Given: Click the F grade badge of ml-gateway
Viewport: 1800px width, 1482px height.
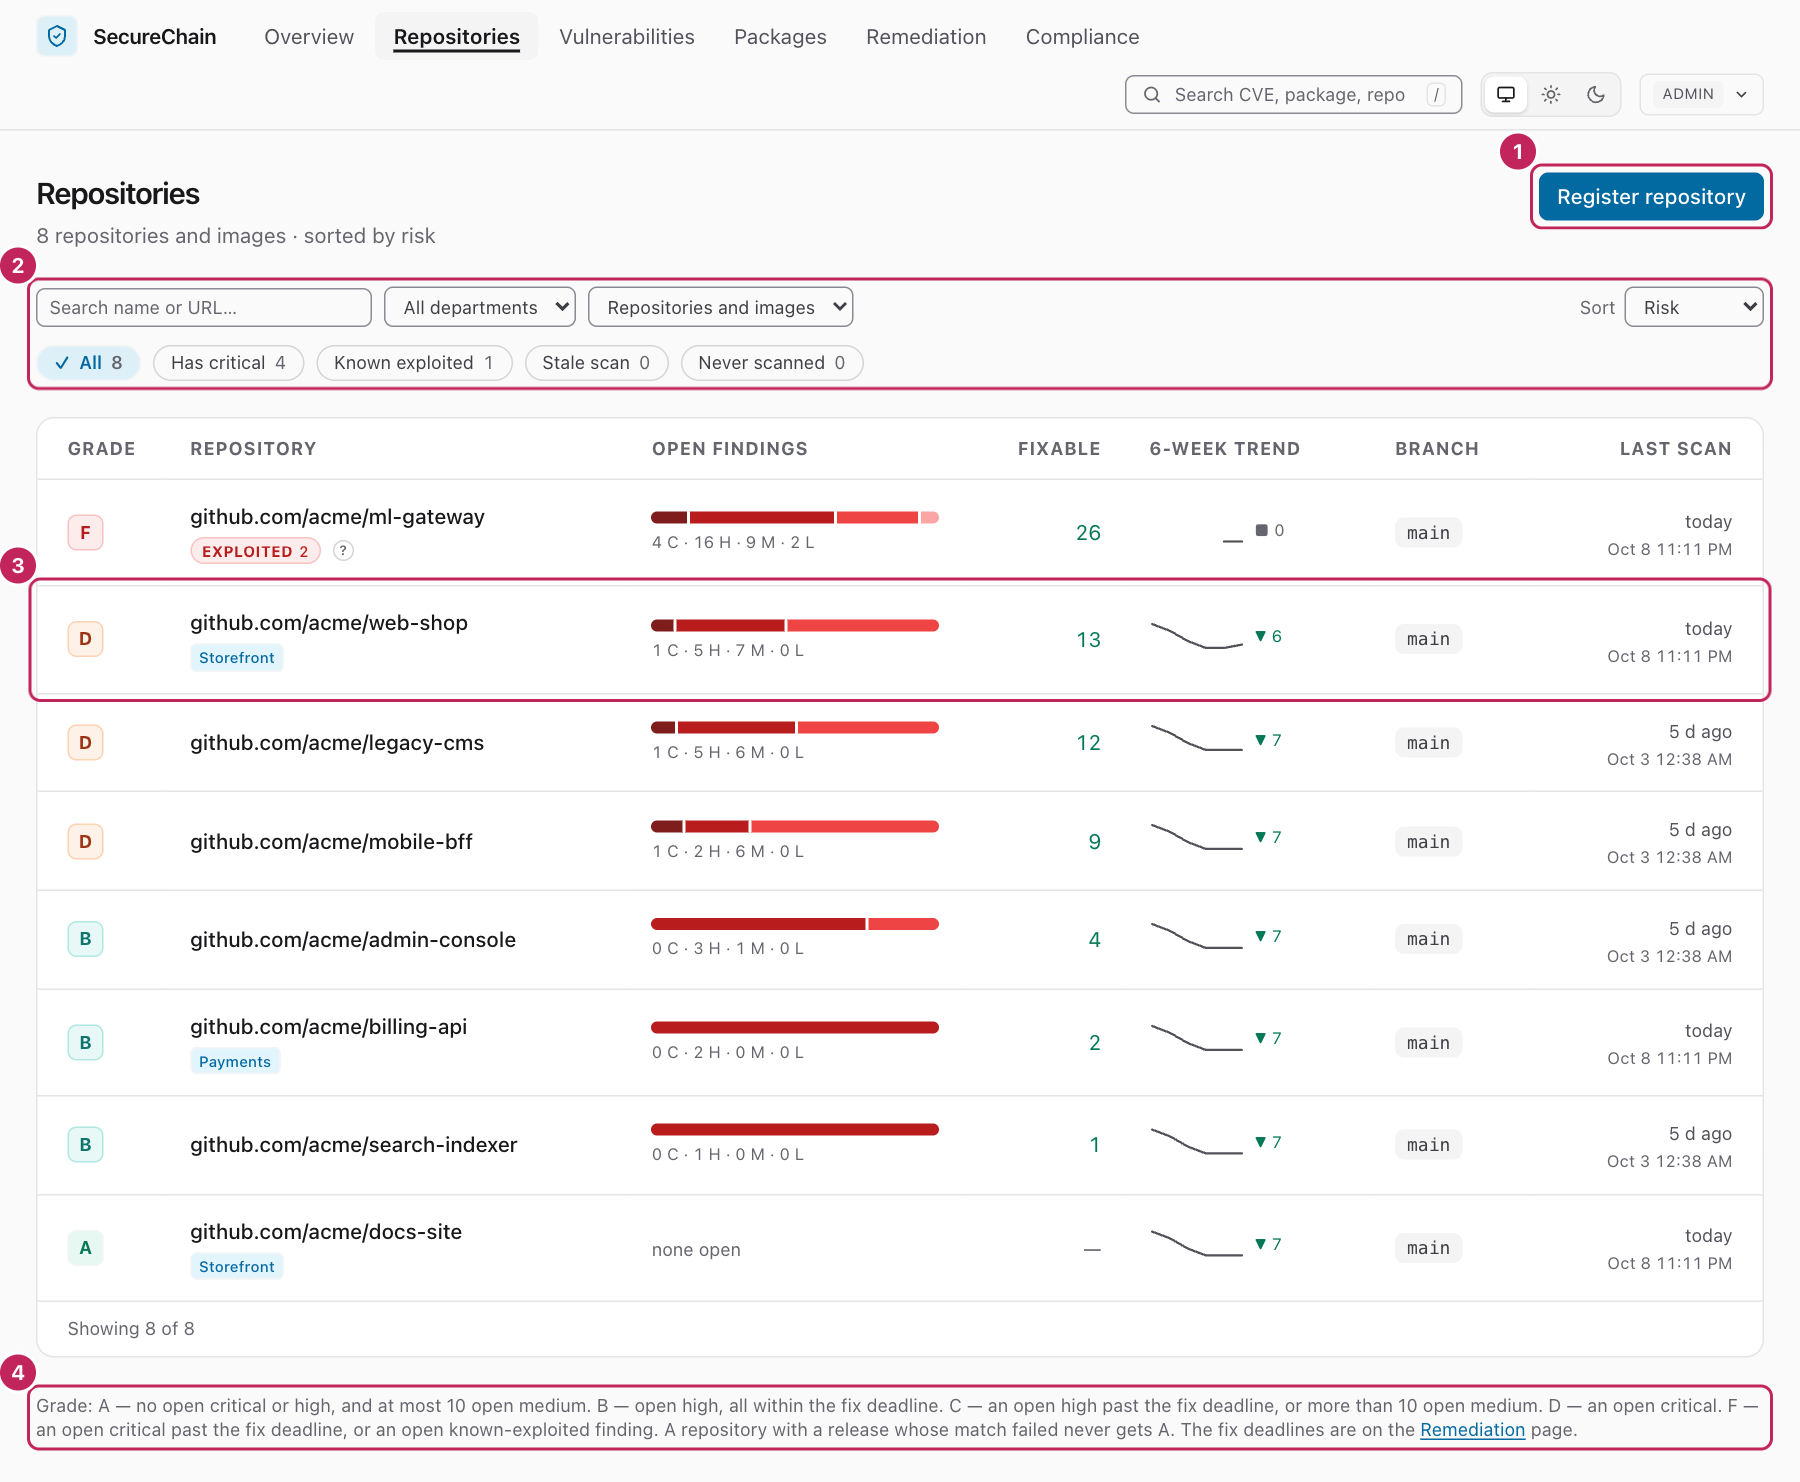Looking at the screenshot, I should point(85,533).
